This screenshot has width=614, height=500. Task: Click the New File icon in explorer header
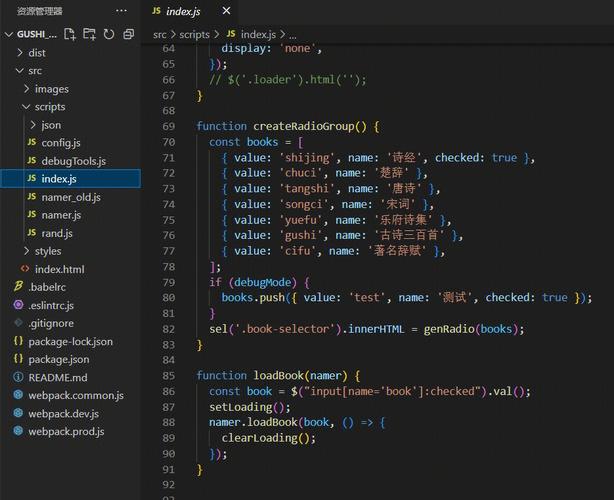(70, 34)
